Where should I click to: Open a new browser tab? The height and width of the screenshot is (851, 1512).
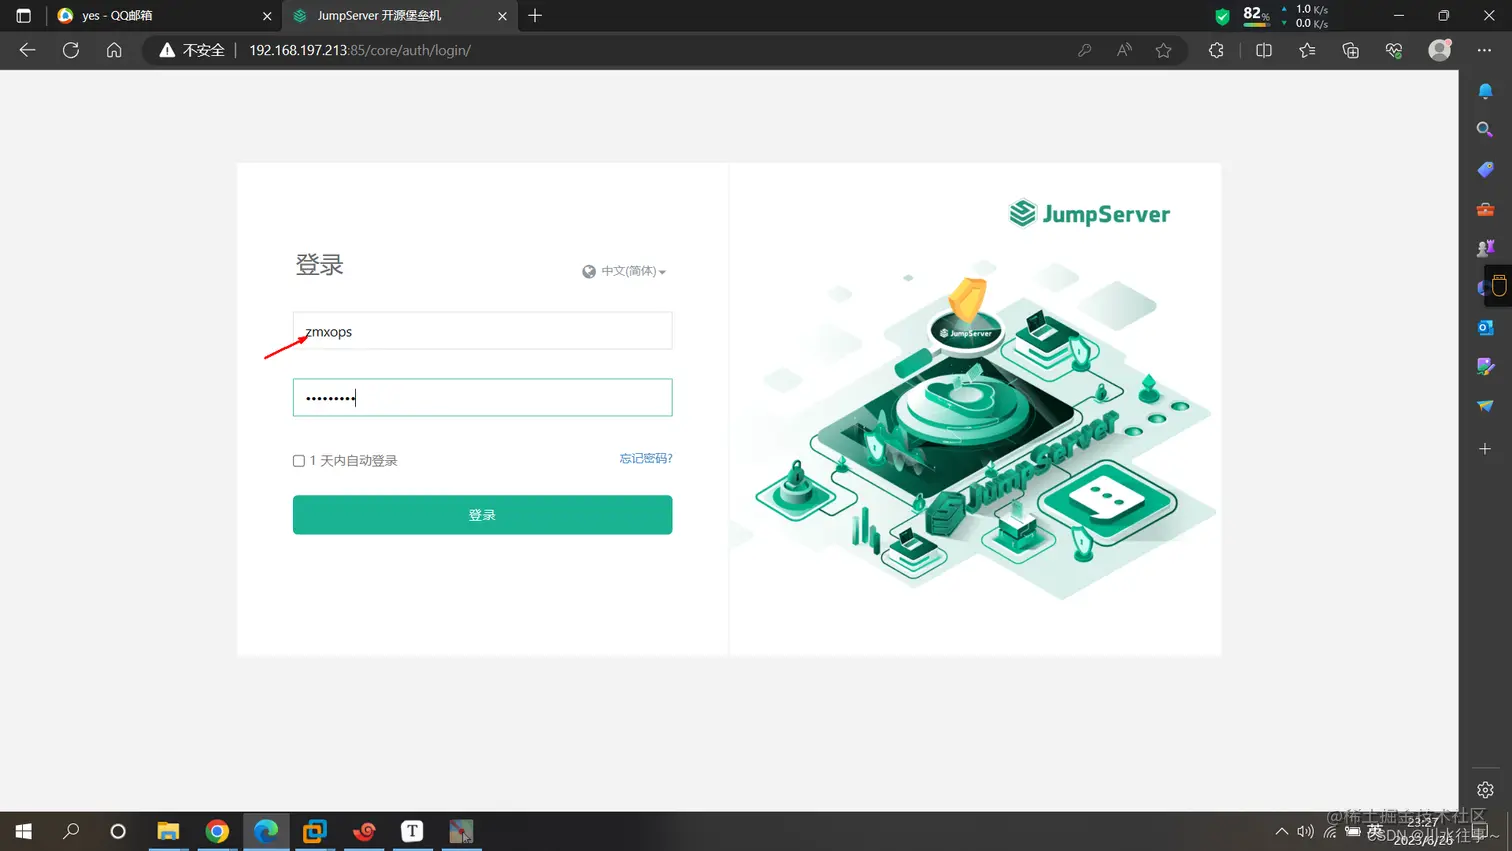pos(535,16)
